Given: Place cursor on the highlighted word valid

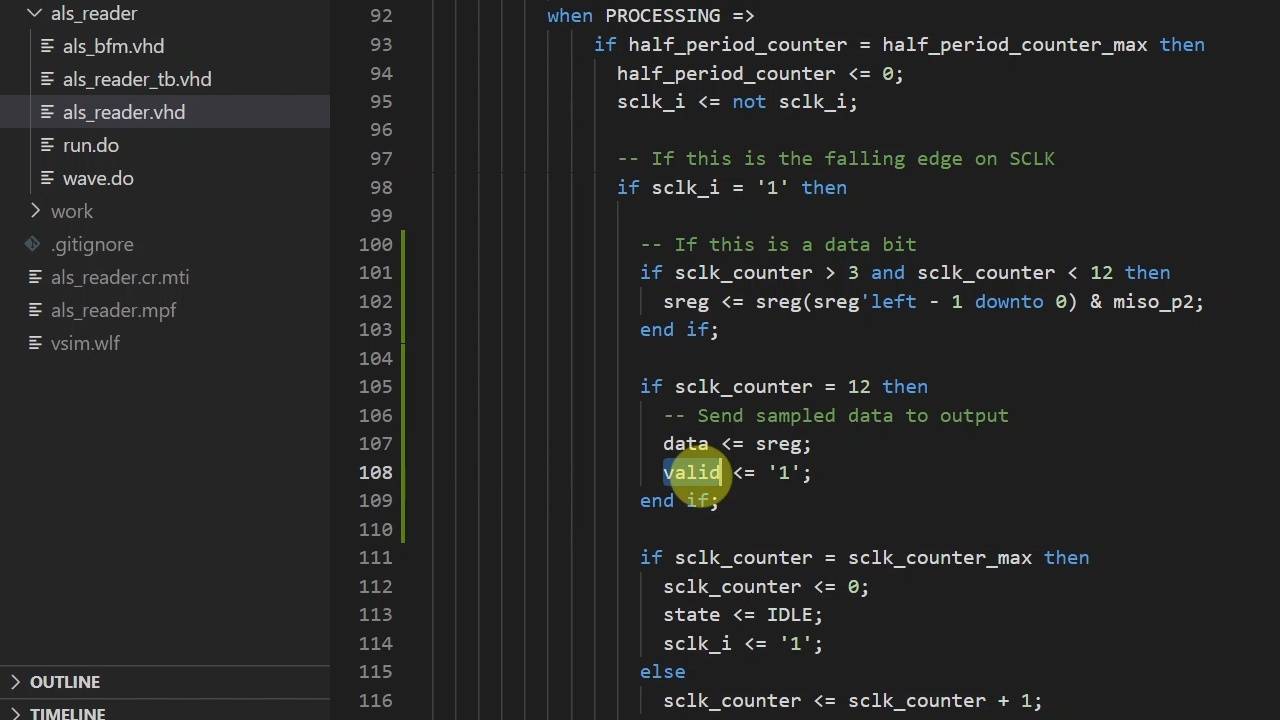Looking at the screenshot, I should [x=692, y=472].
